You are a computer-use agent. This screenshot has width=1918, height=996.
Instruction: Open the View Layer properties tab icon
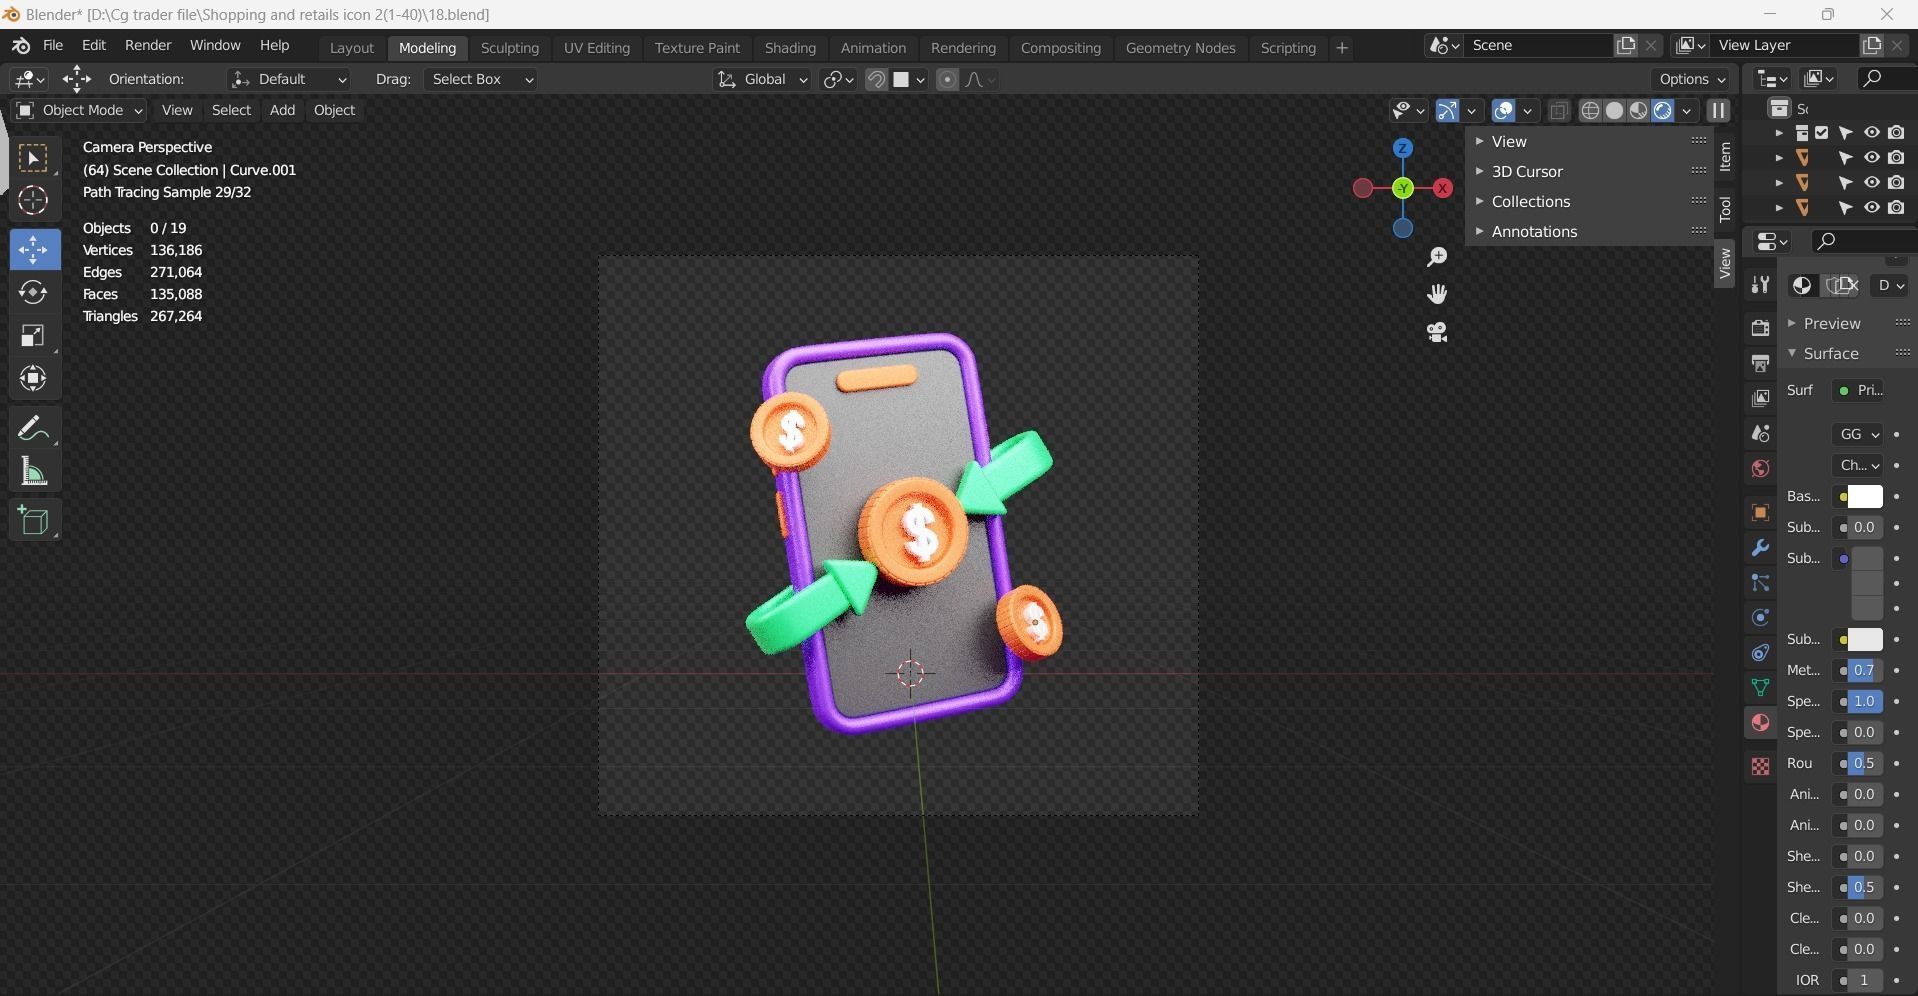click(x=1760, y=398)
